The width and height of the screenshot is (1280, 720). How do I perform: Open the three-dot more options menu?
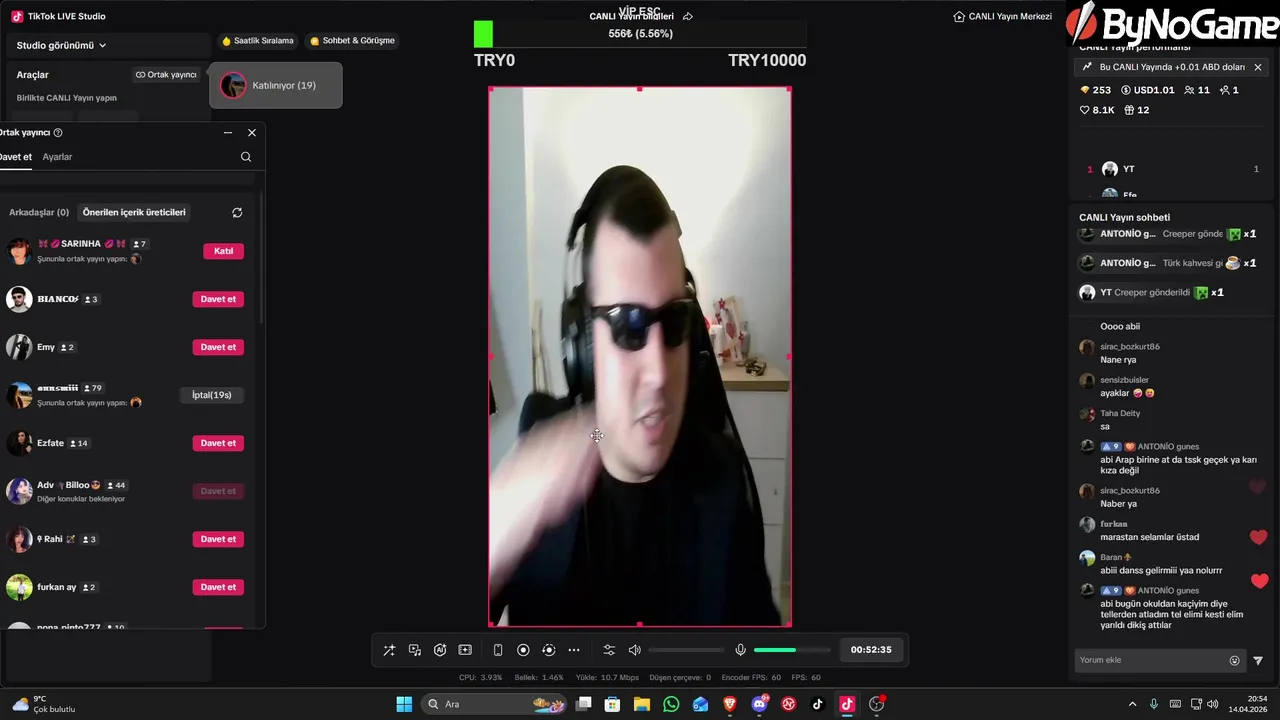pos(574,650)
